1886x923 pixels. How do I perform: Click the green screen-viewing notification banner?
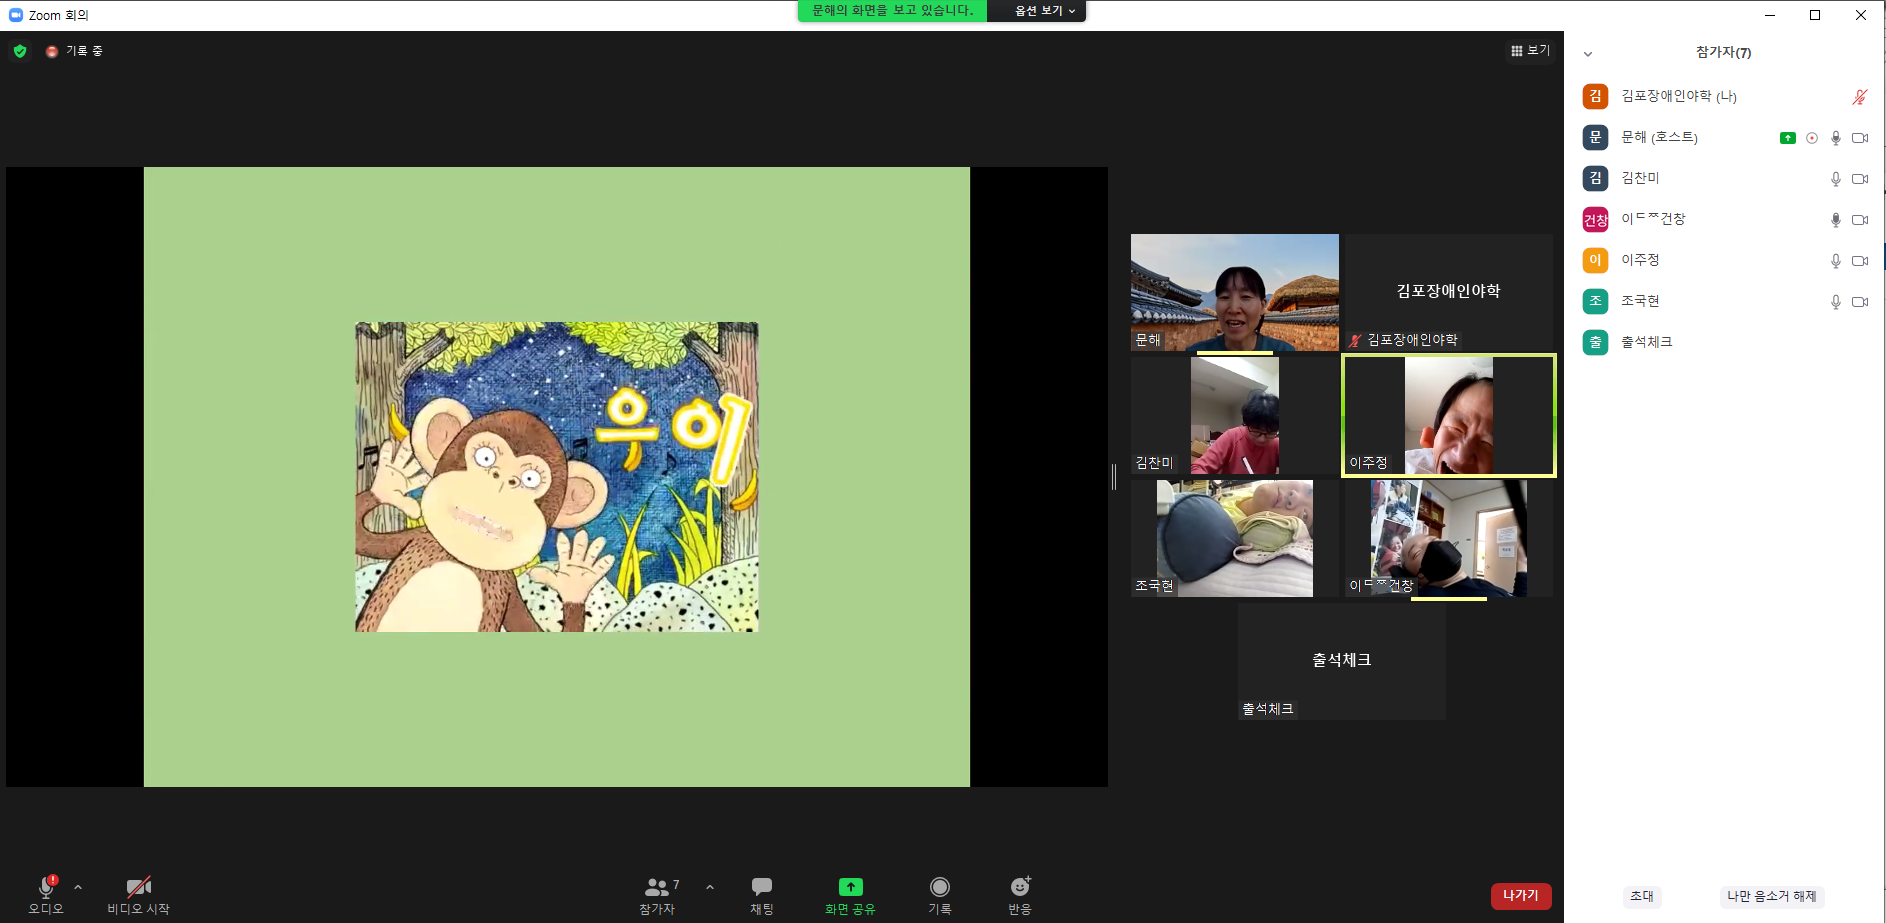pyautogui.click(x=892, y=10)
